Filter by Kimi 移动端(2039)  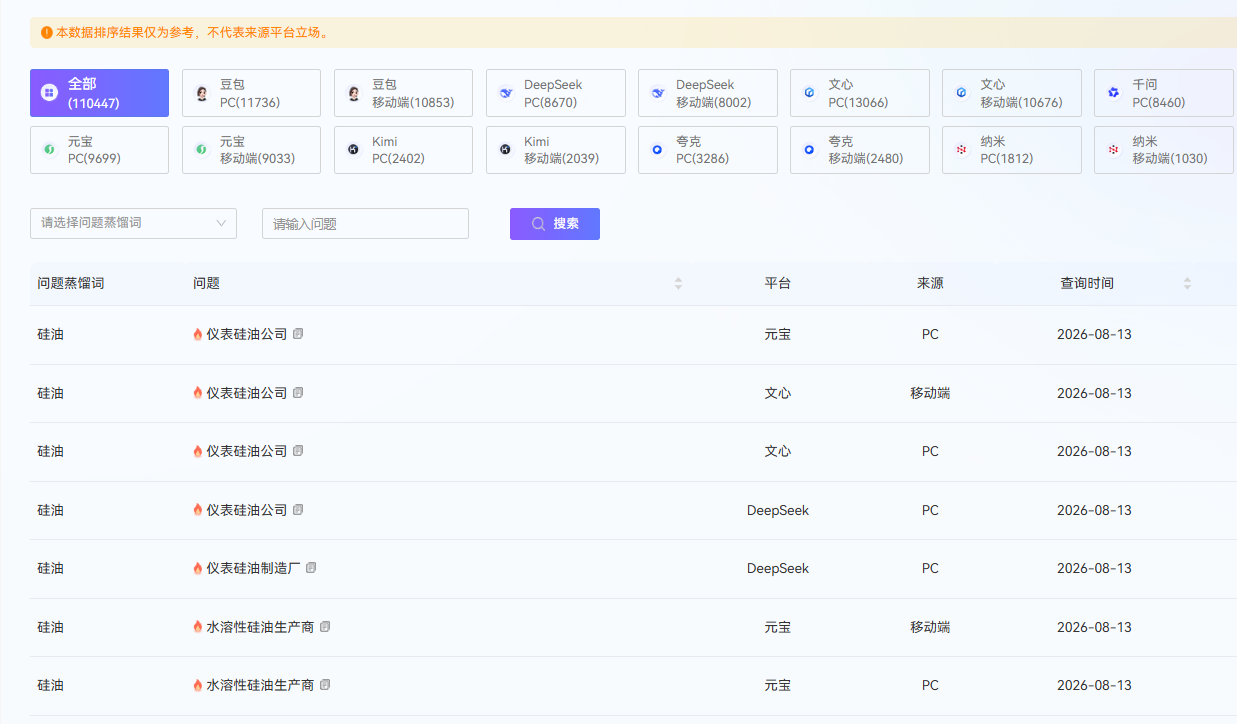point(555,150)
